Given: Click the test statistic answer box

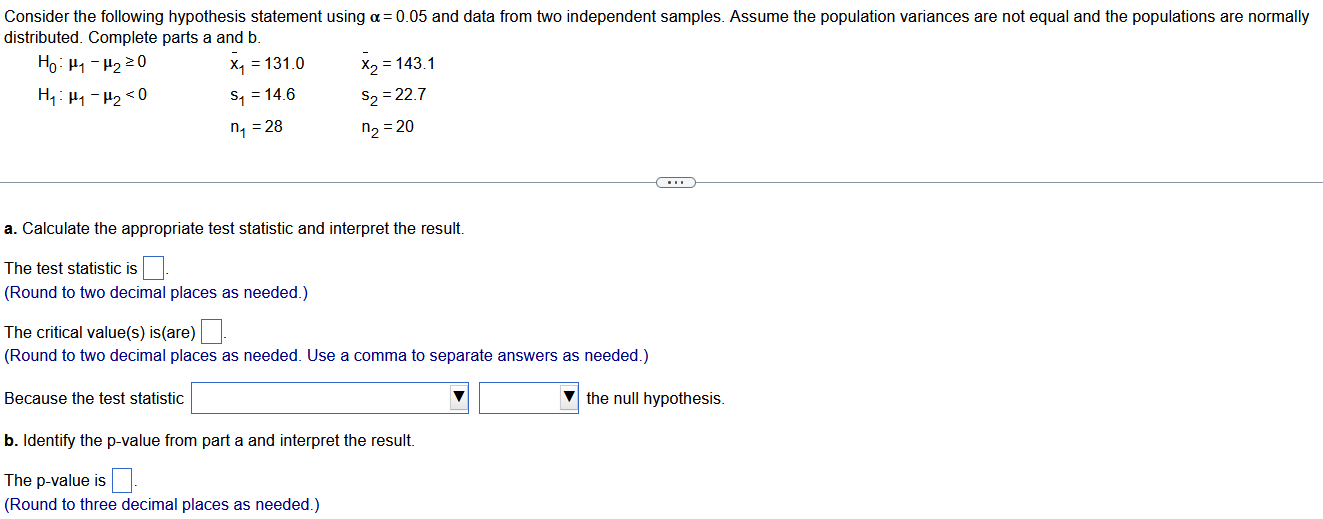Looking at the screenshot, I should click(x=154, y=268).
